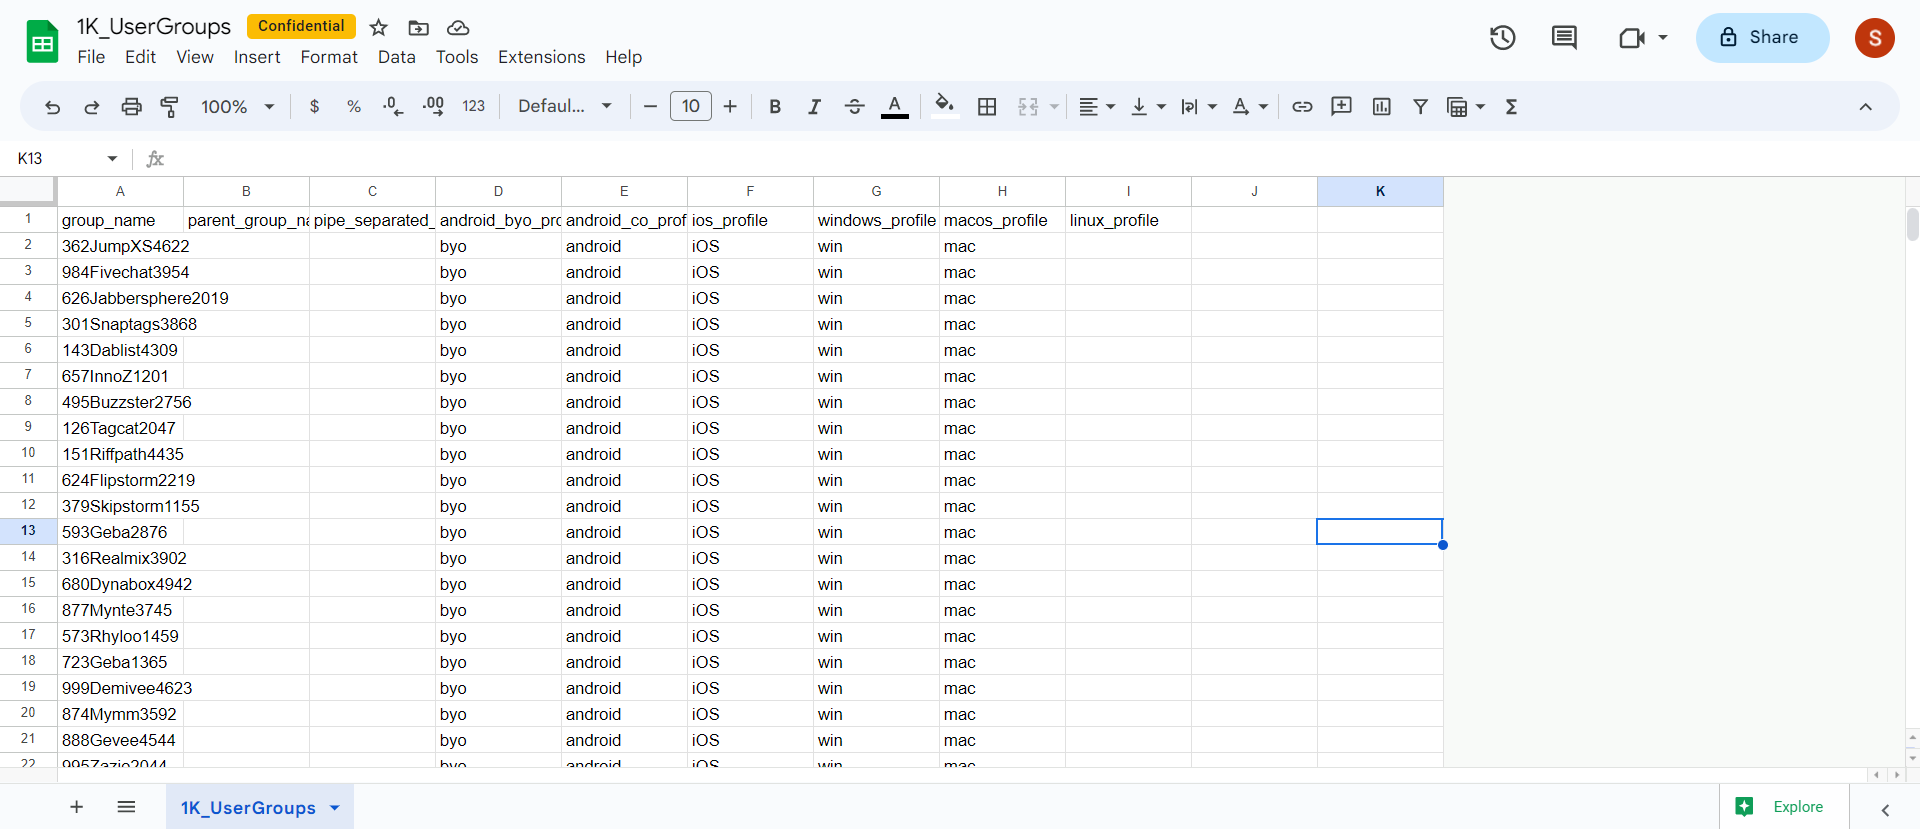Apply percent format icon
The height and width of the screenshot is (830, 1920).
pos(354,107)
